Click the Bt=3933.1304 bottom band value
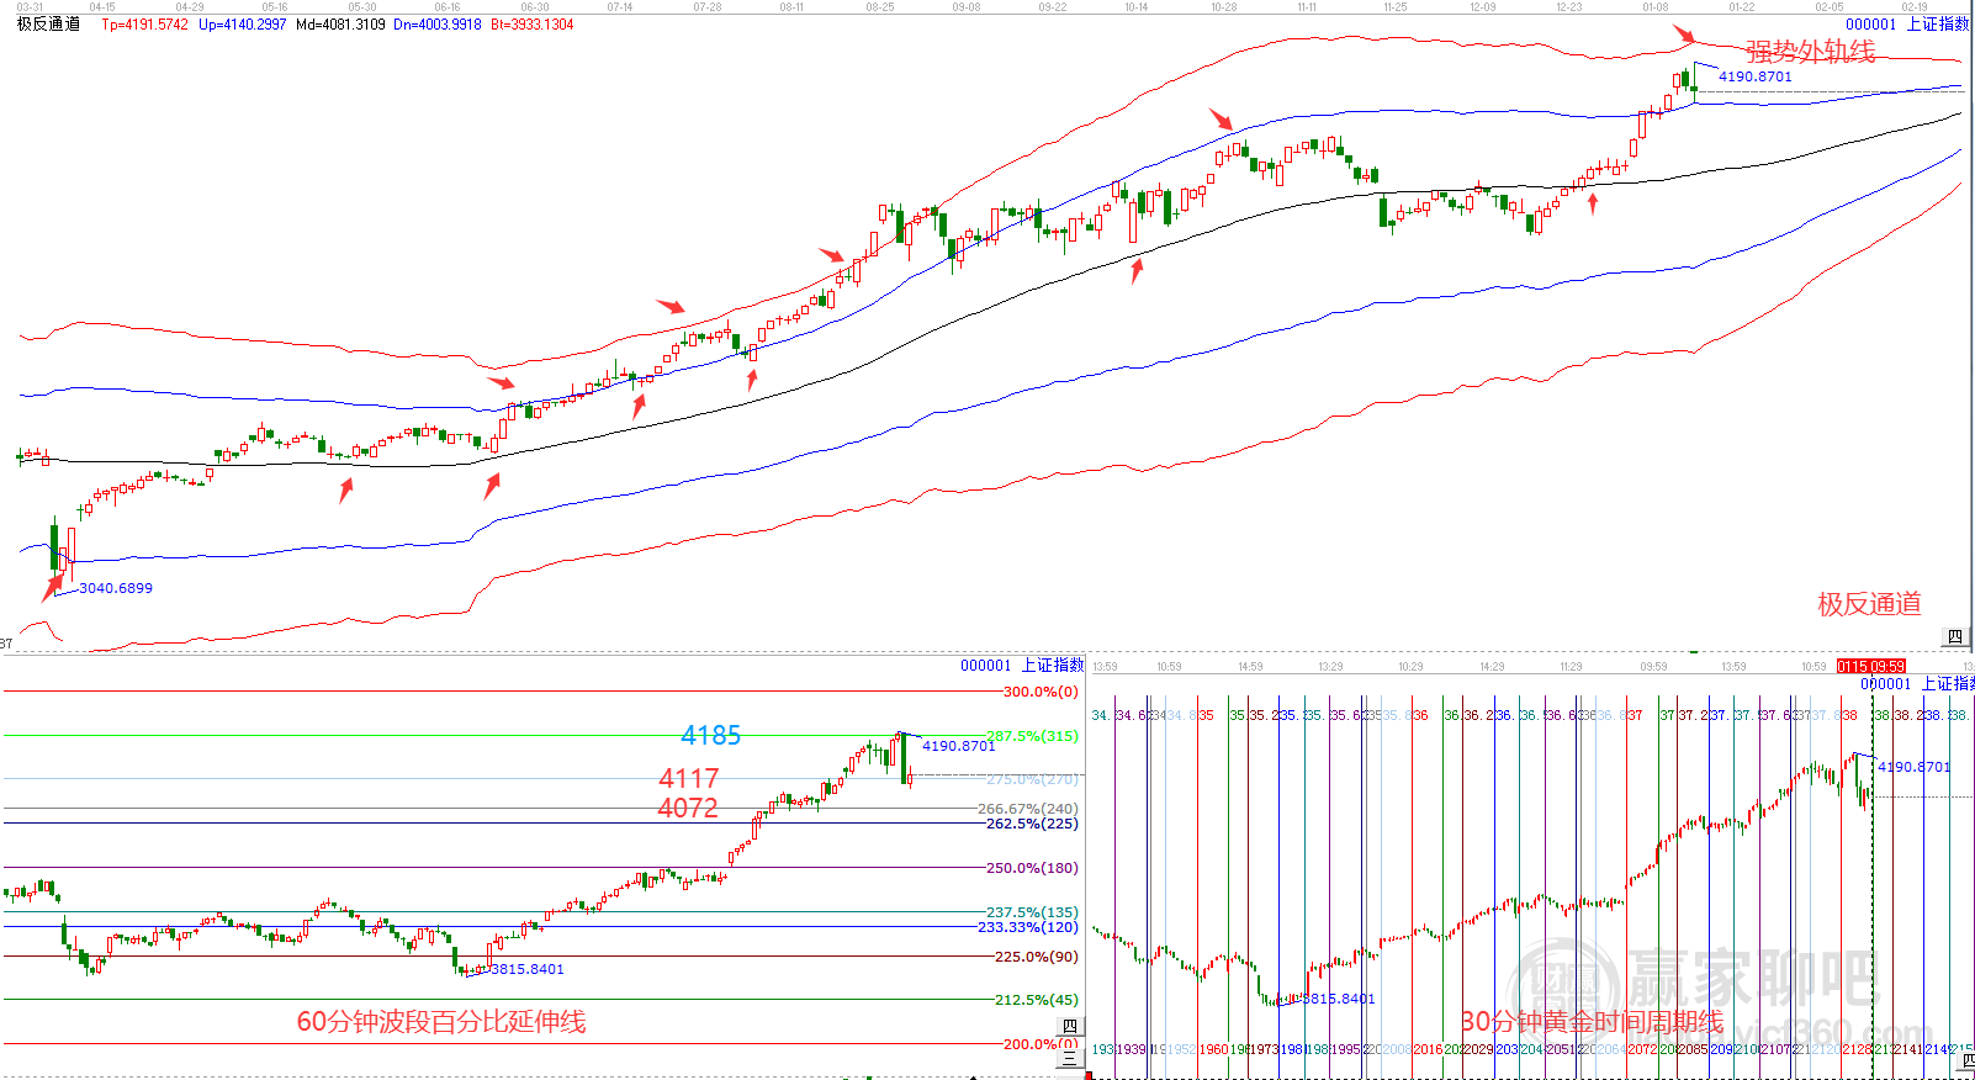 point(532,24)
